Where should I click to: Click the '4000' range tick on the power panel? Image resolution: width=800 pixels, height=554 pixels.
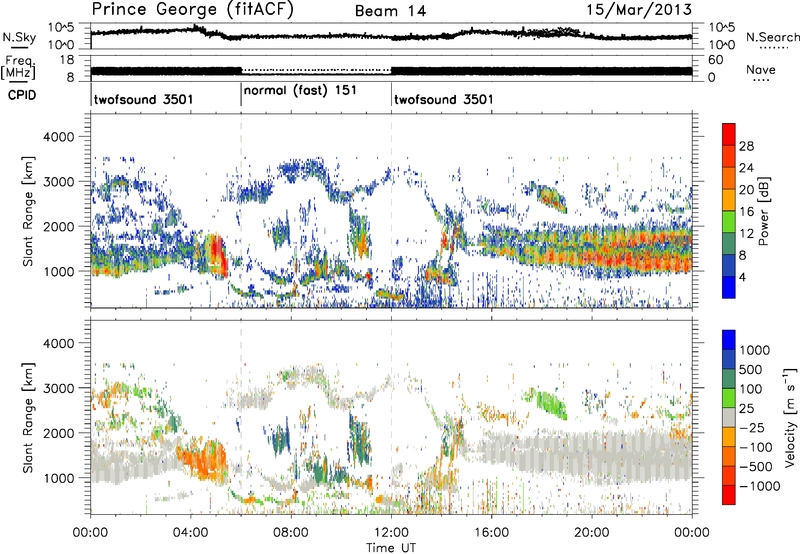[x=58, y=137]
